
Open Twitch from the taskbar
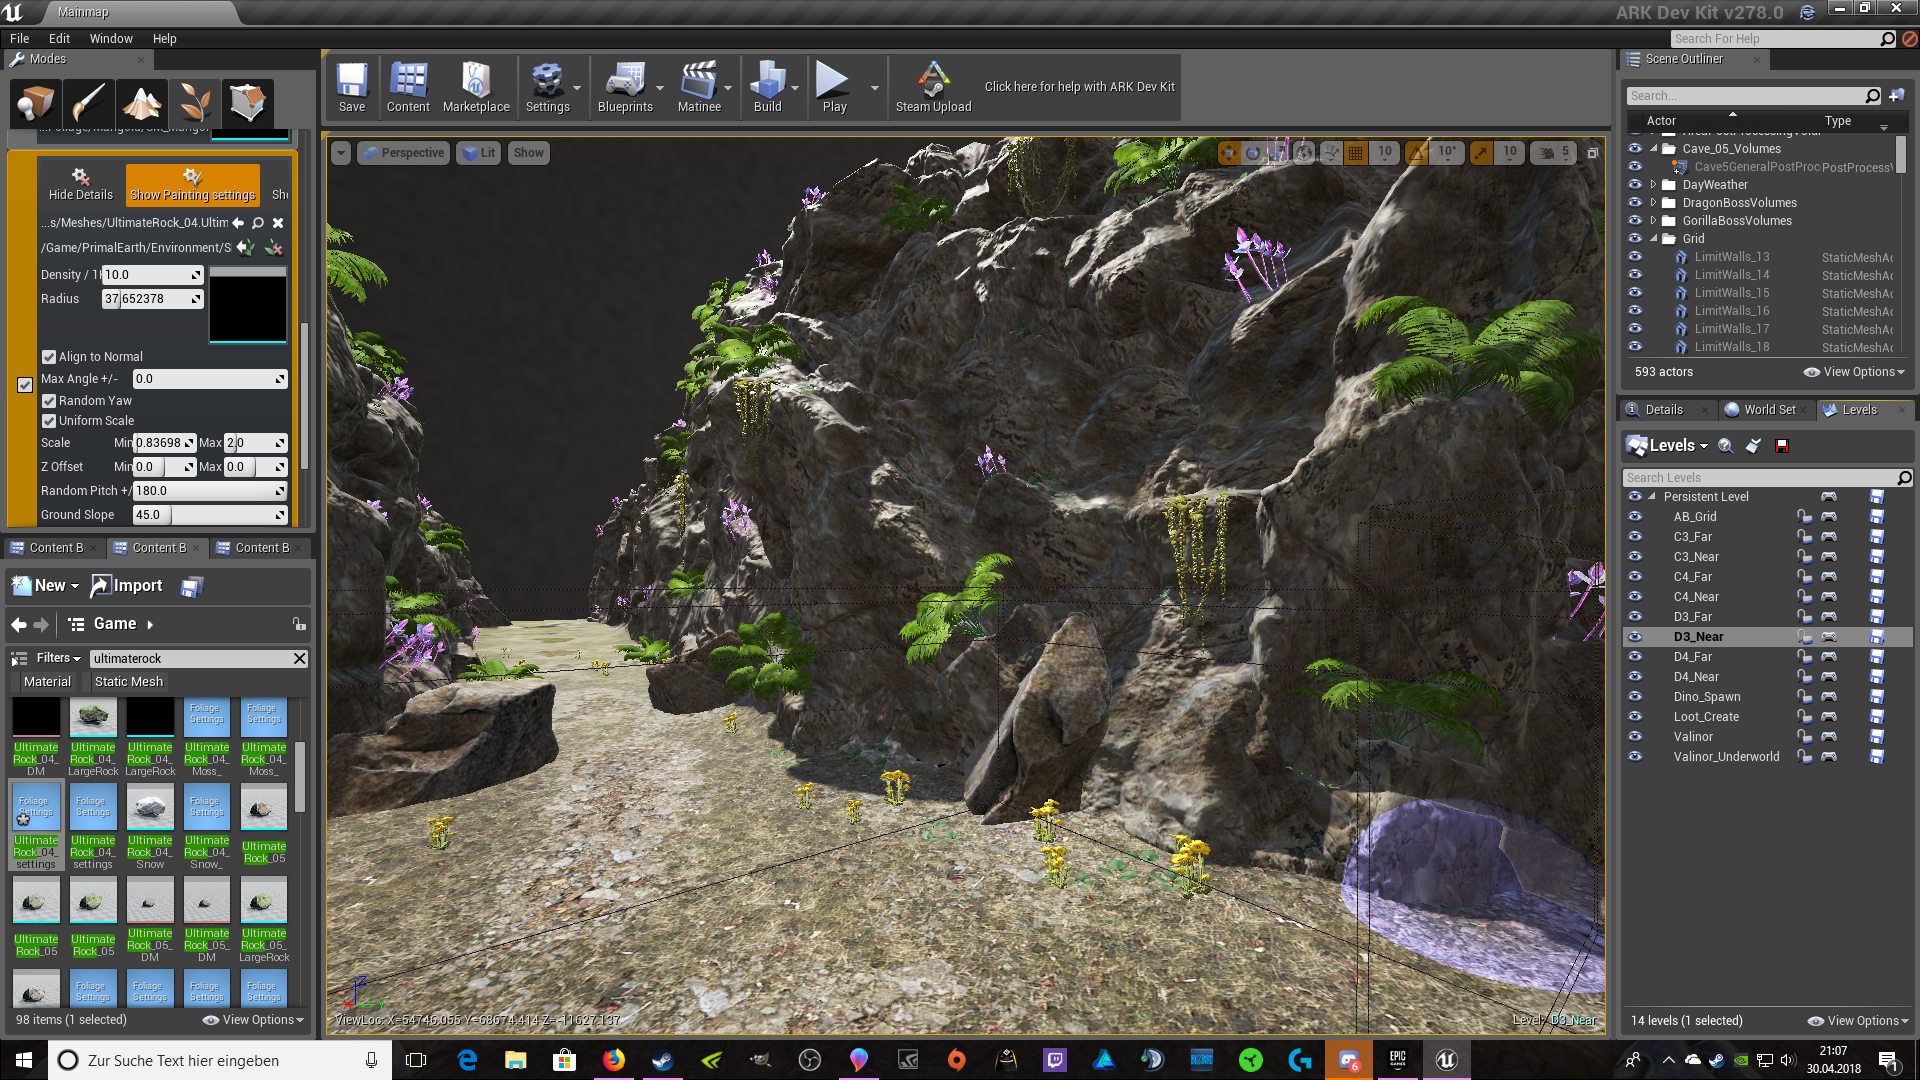(x=1055, y=1060)
